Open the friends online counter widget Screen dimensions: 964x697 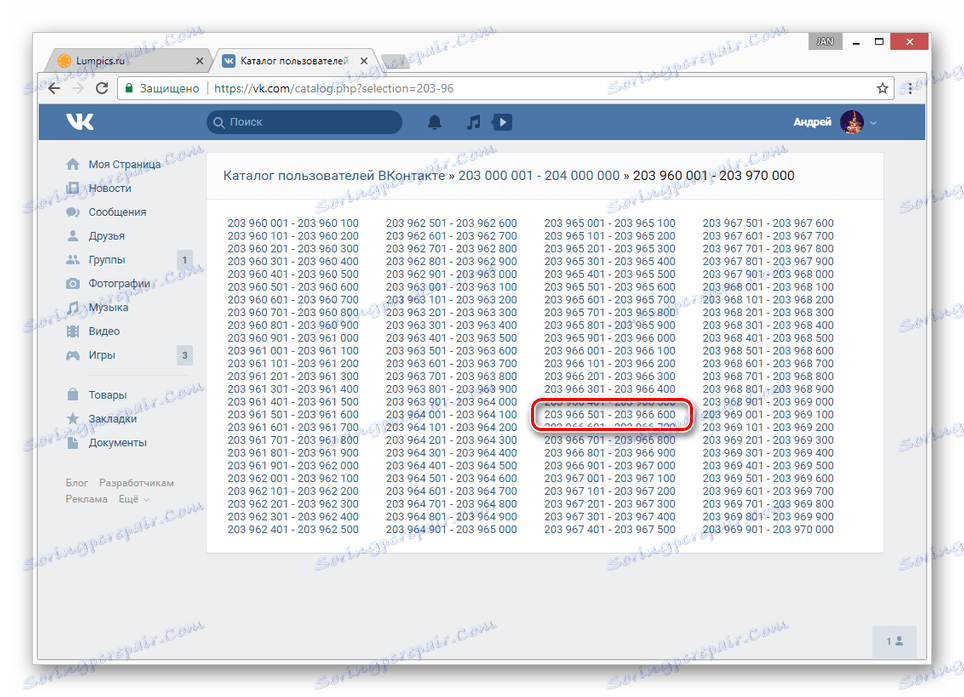pyautogui.click(x=895, y=641)
